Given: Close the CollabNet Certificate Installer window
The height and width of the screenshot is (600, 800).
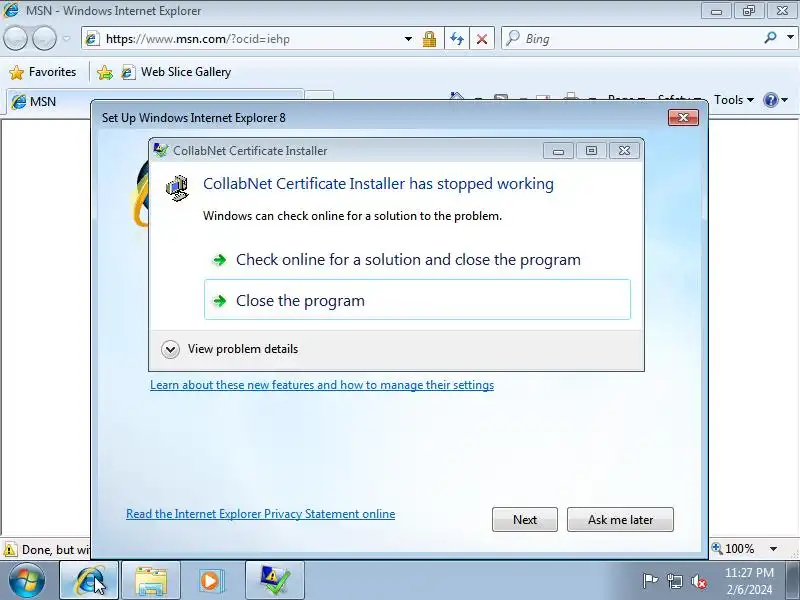Looking at the screenshot, I should (624, 151).
